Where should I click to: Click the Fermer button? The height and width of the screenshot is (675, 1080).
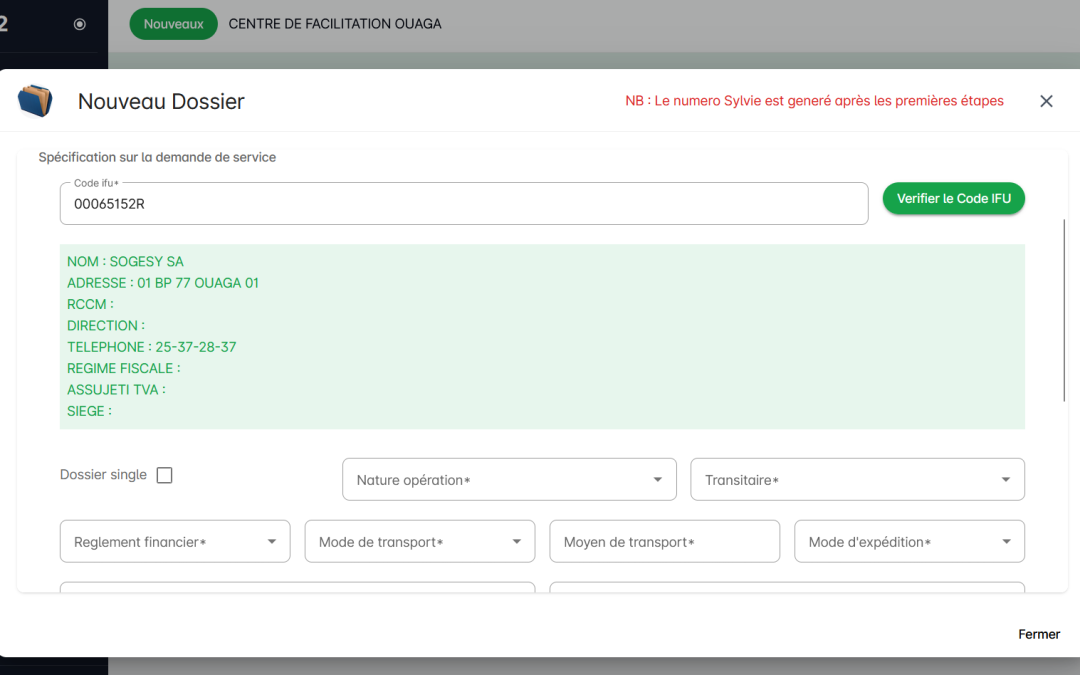(1039, 634)
